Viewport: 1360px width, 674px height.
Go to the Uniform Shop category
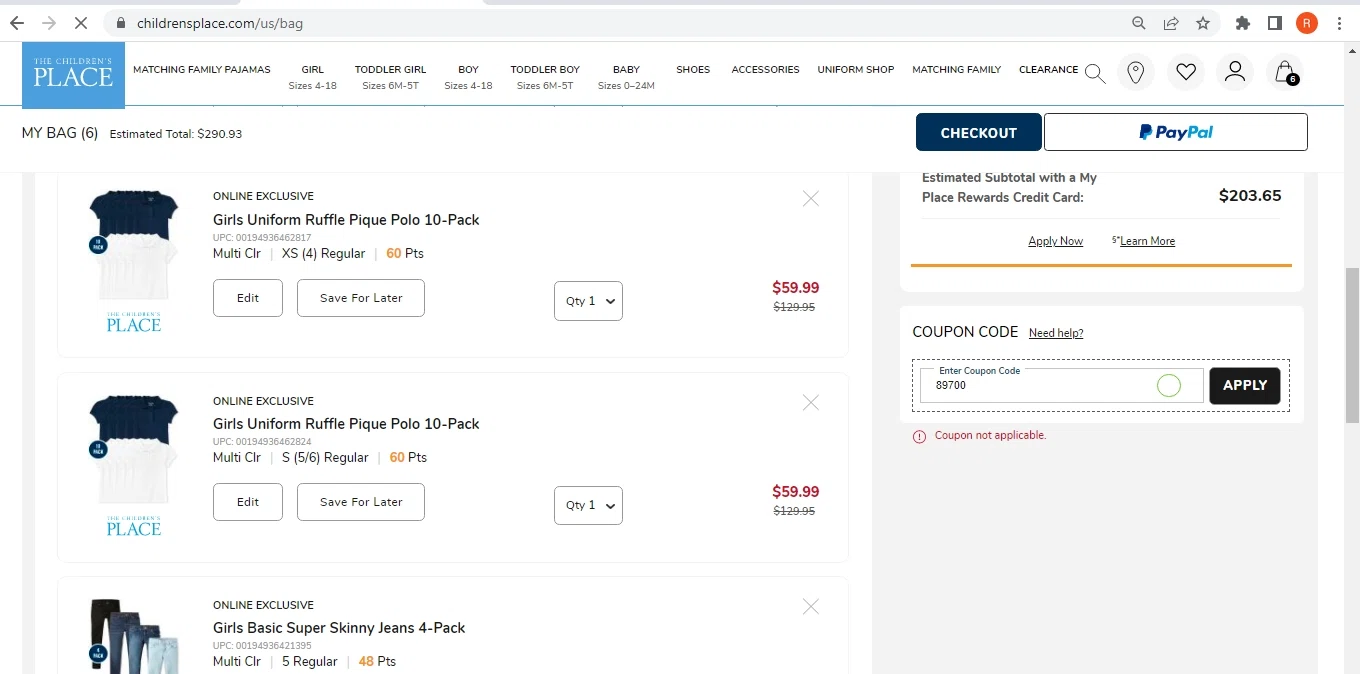(x=855, y=70)
